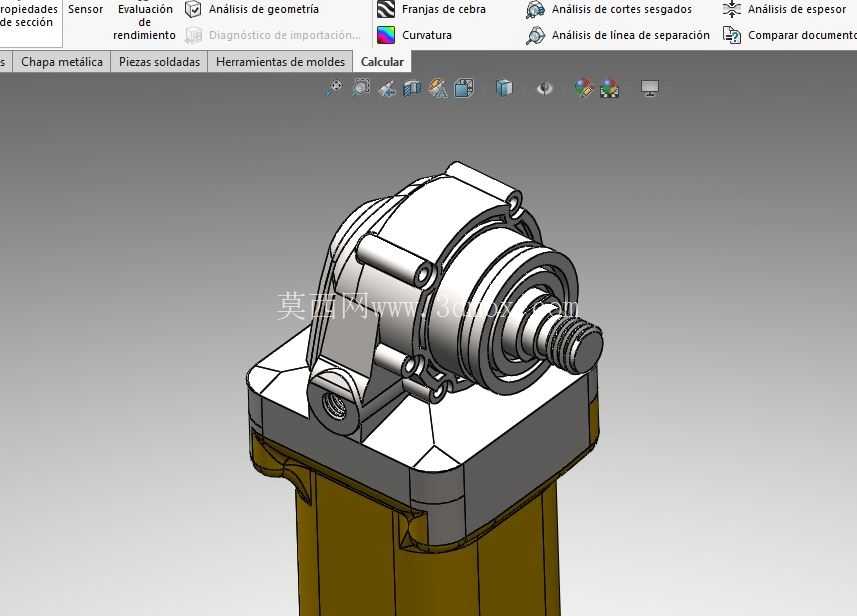Start Análisis de cortes sesgados
Screen dimensions: 857x616
coord(609,9)
